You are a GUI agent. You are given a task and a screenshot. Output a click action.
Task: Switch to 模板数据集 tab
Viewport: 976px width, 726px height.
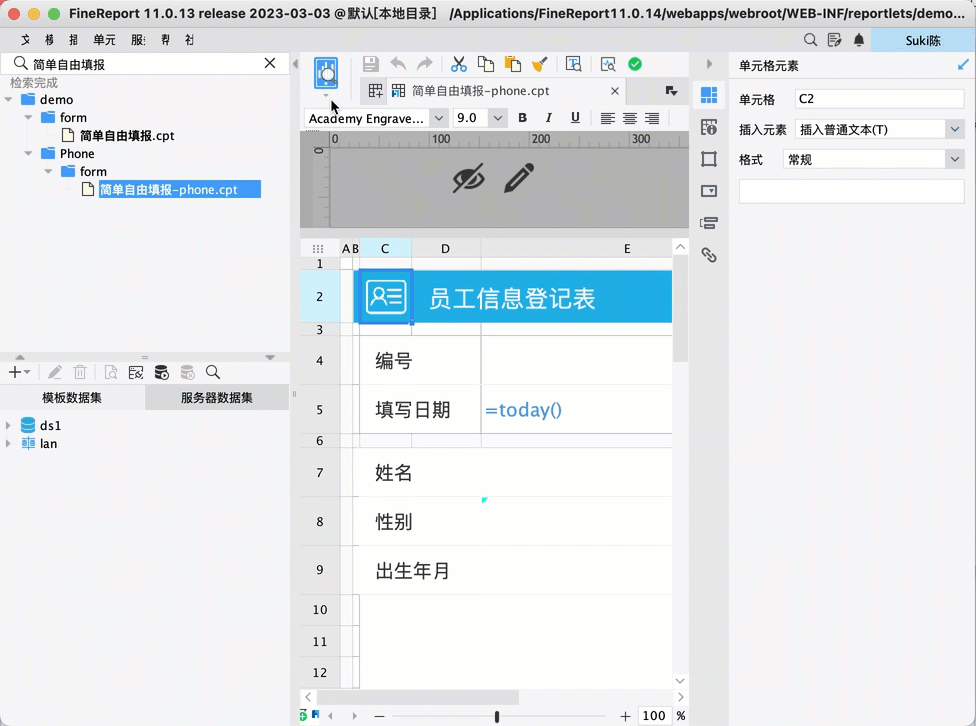pos(72,398)
